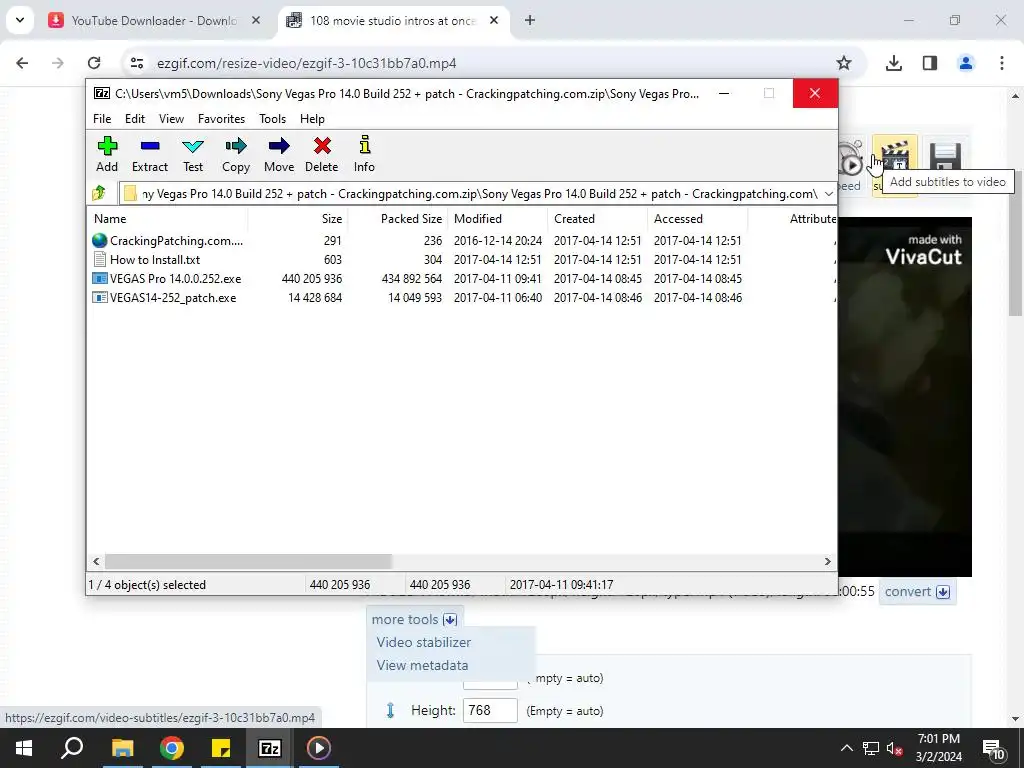Open Chrome three-dot menu
Screen dimensions: 1024x768
tap(1002, 63)
